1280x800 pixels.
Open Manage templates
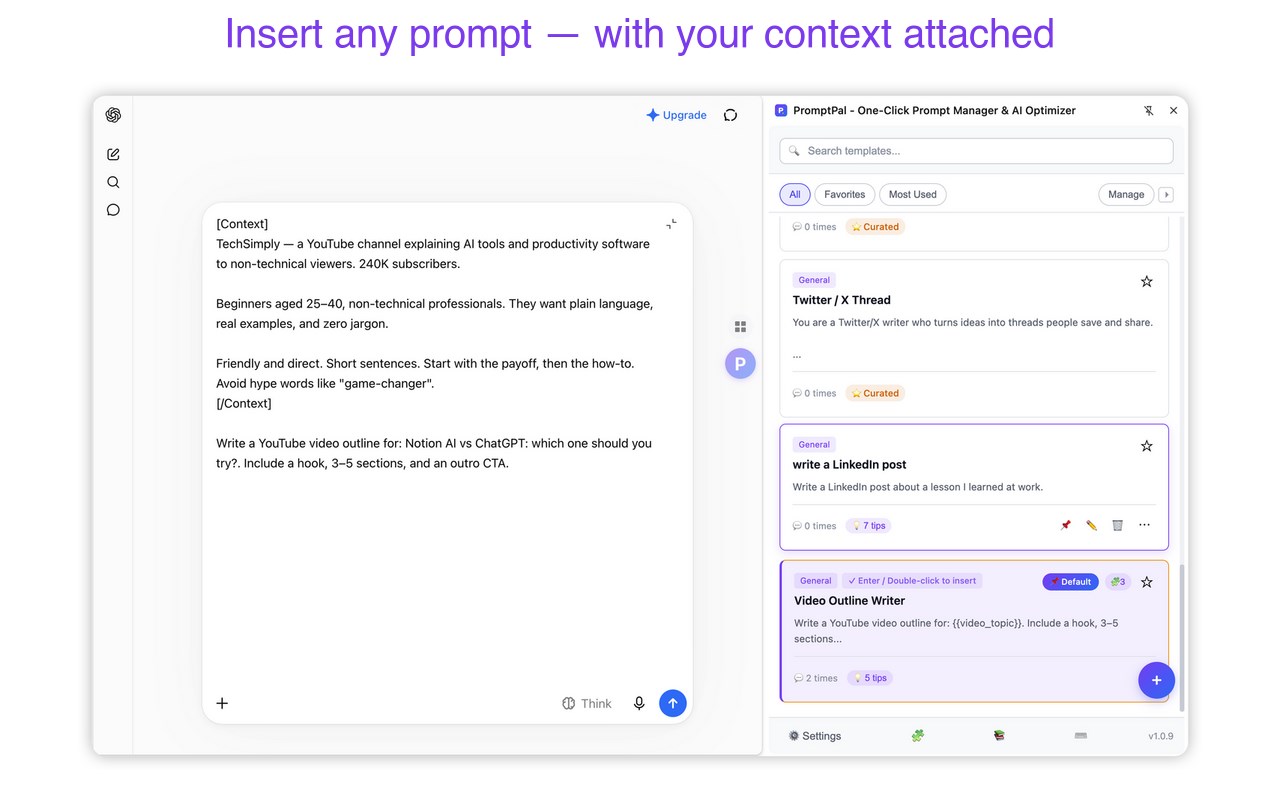1126,195
